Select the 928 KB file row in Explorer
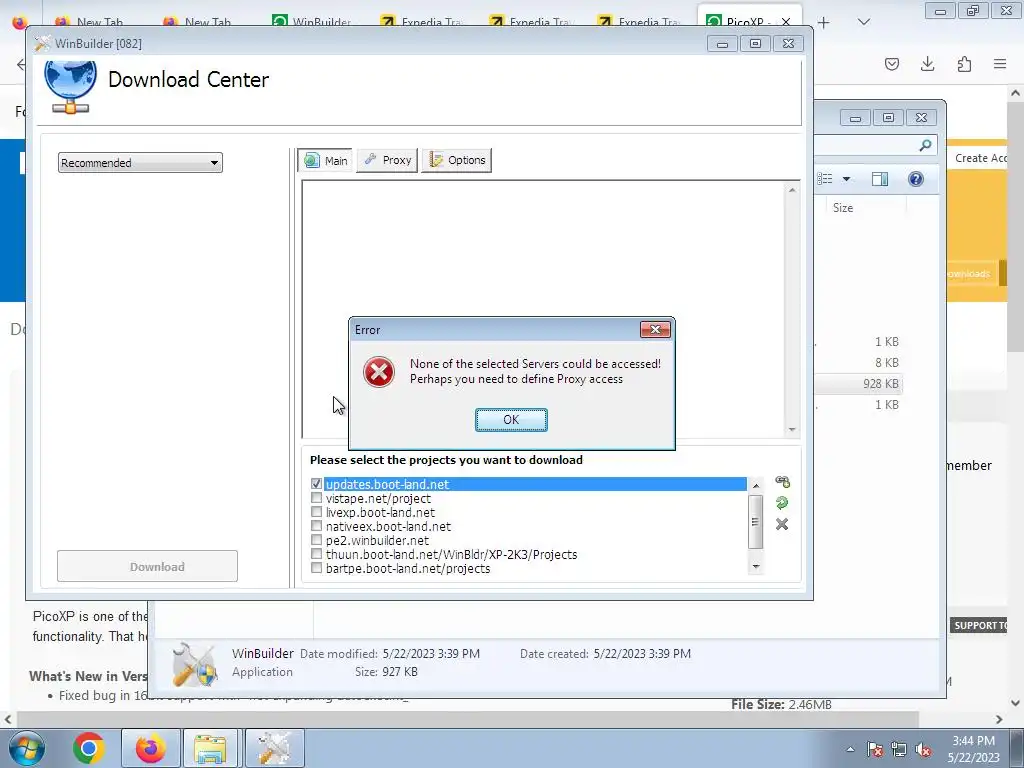Viewport: 1024px width, 768px height. click(859, 383)
